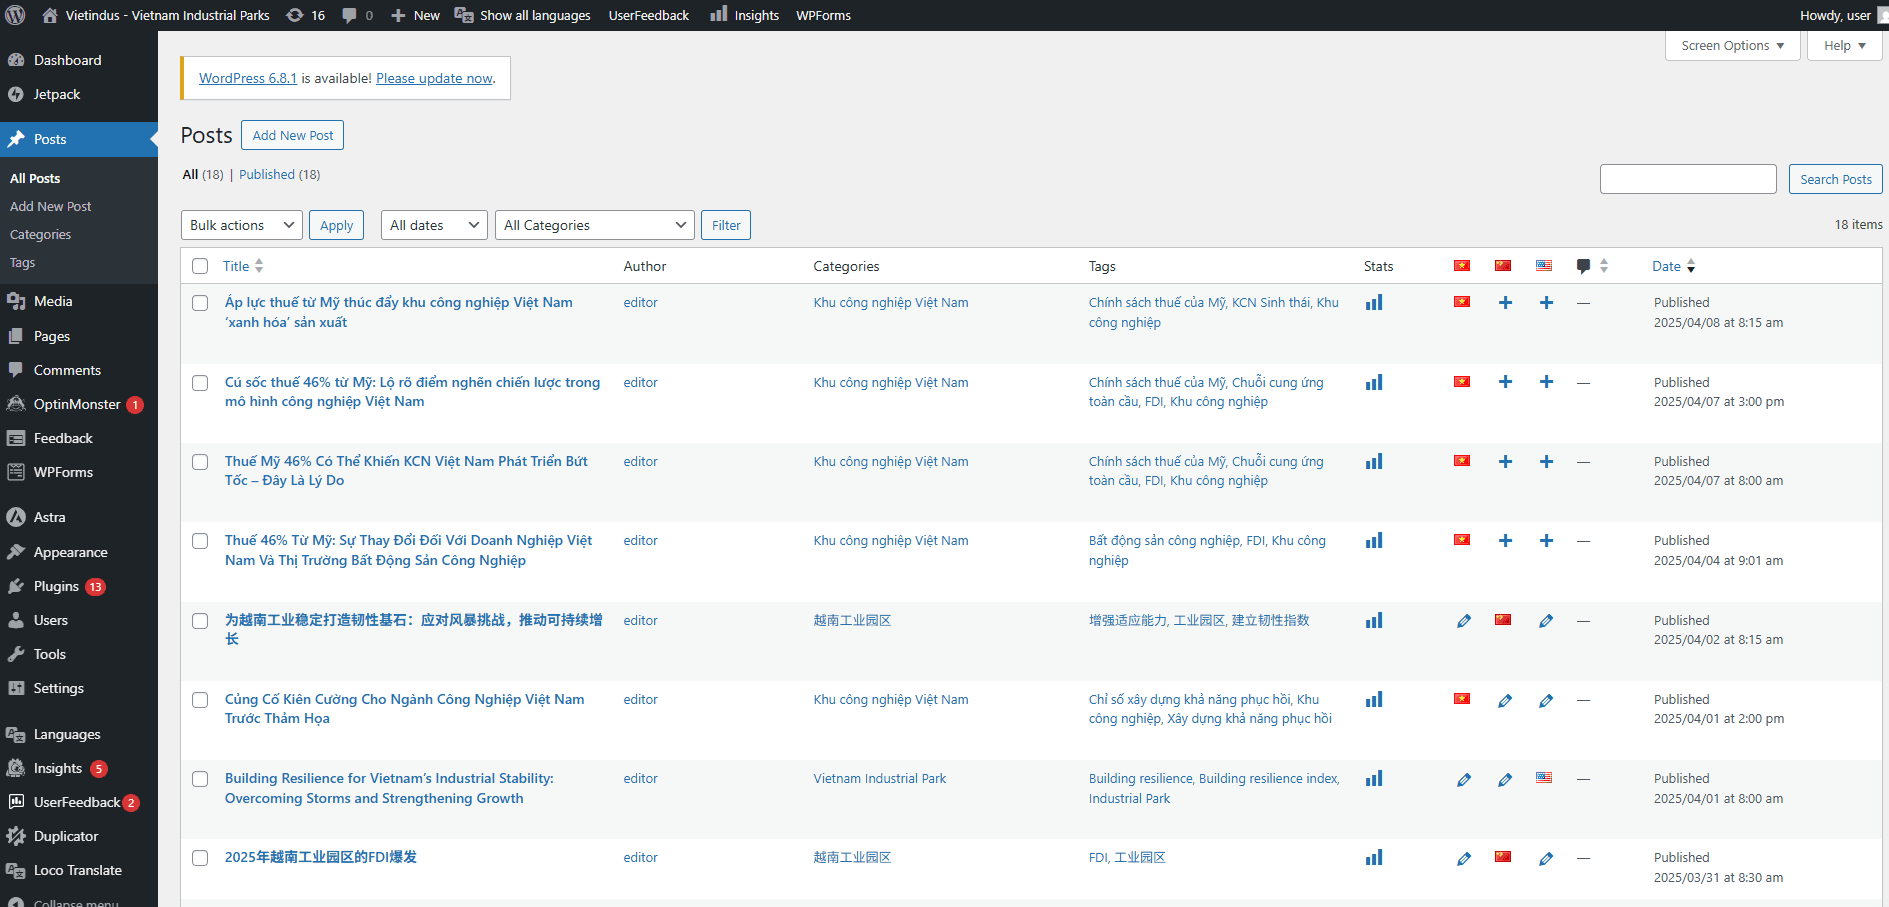Add Chinese translation for 'Cú sốc thuế 46%' post

click(1505, 382)
